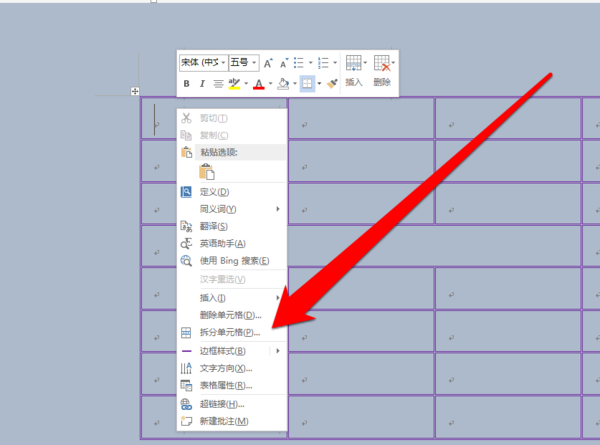Choose 翻译(S) from context menu
The image size is (600, 445).
(232, 226)
